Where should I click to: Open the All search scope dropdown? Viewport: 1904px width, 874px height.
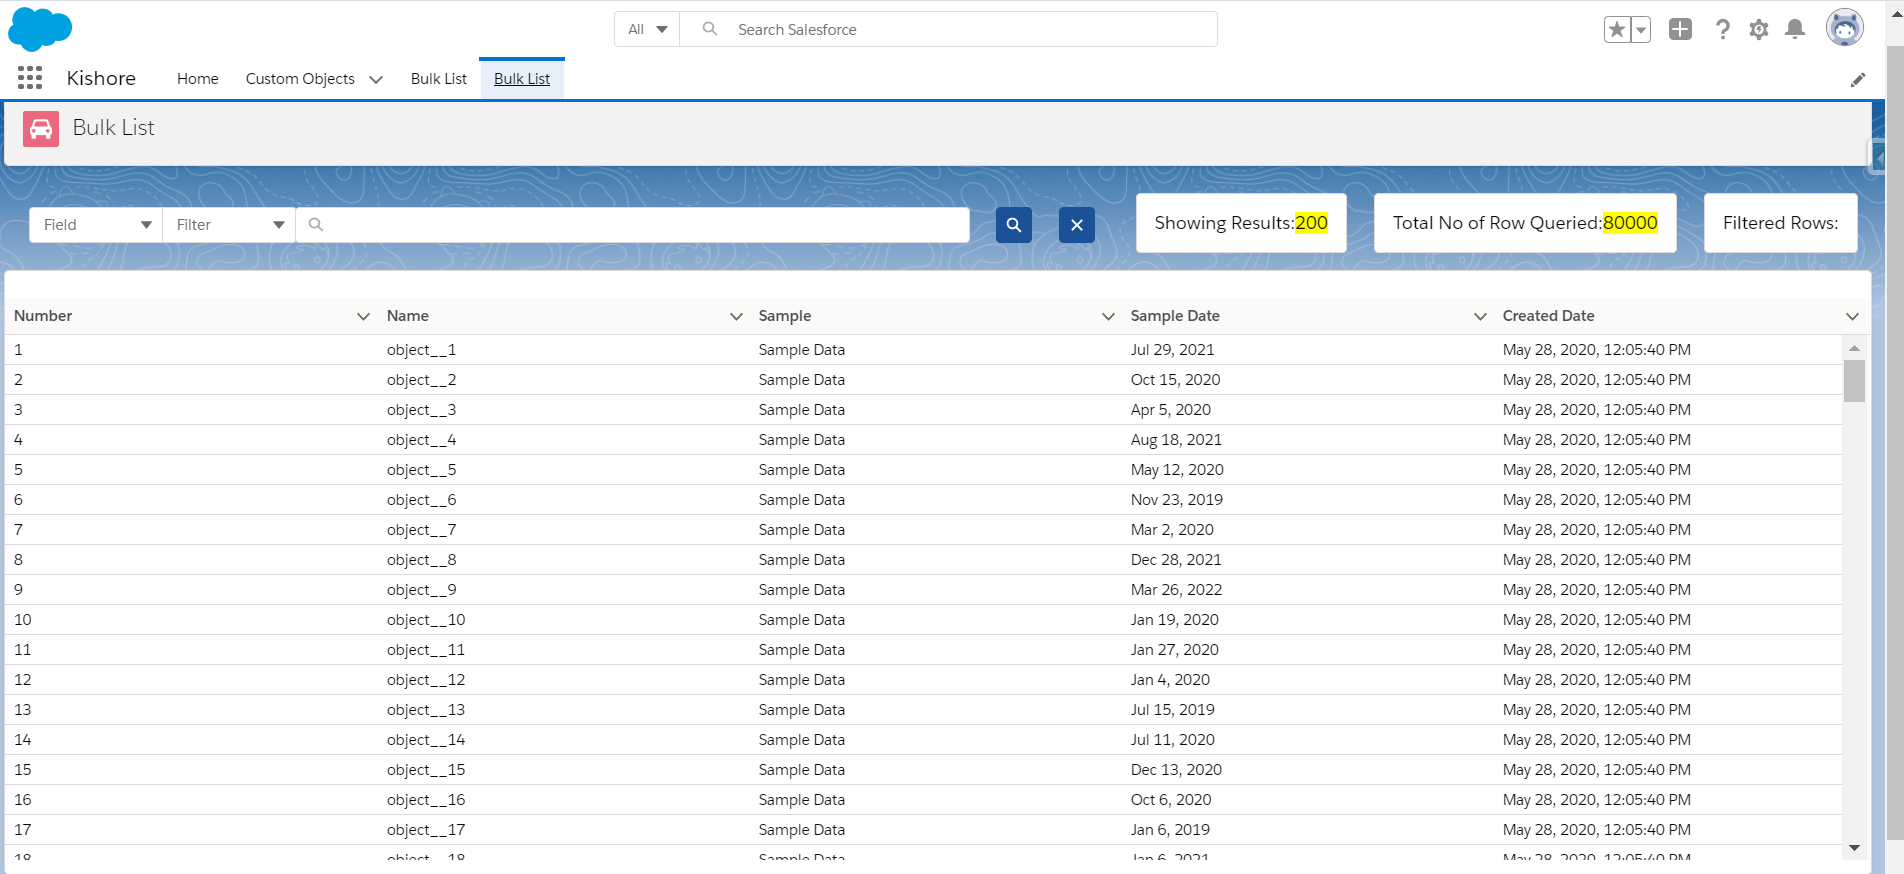tap(647, 29)
